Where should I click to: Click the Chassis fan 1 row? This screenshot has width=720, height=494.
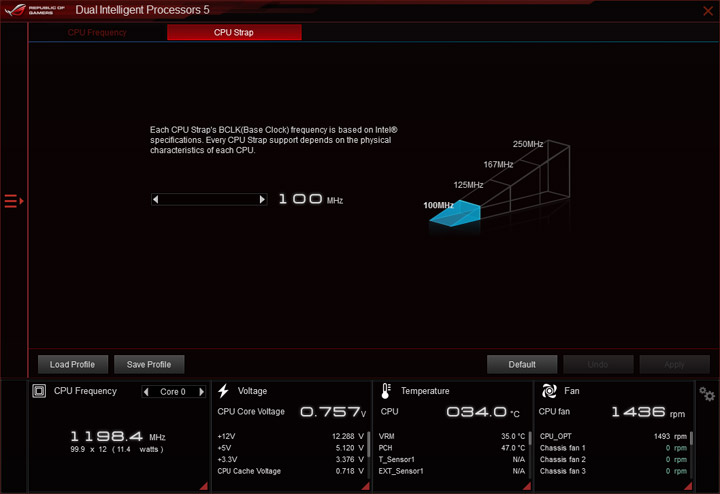coord(613,448)
